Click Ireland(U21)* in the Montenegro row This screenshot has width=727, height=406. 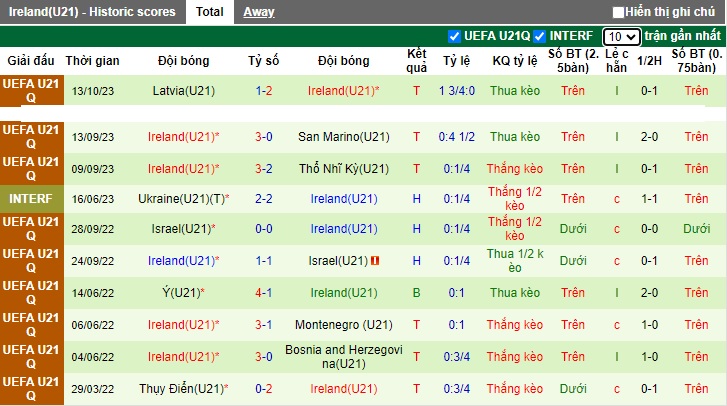(x=184, y=325)
